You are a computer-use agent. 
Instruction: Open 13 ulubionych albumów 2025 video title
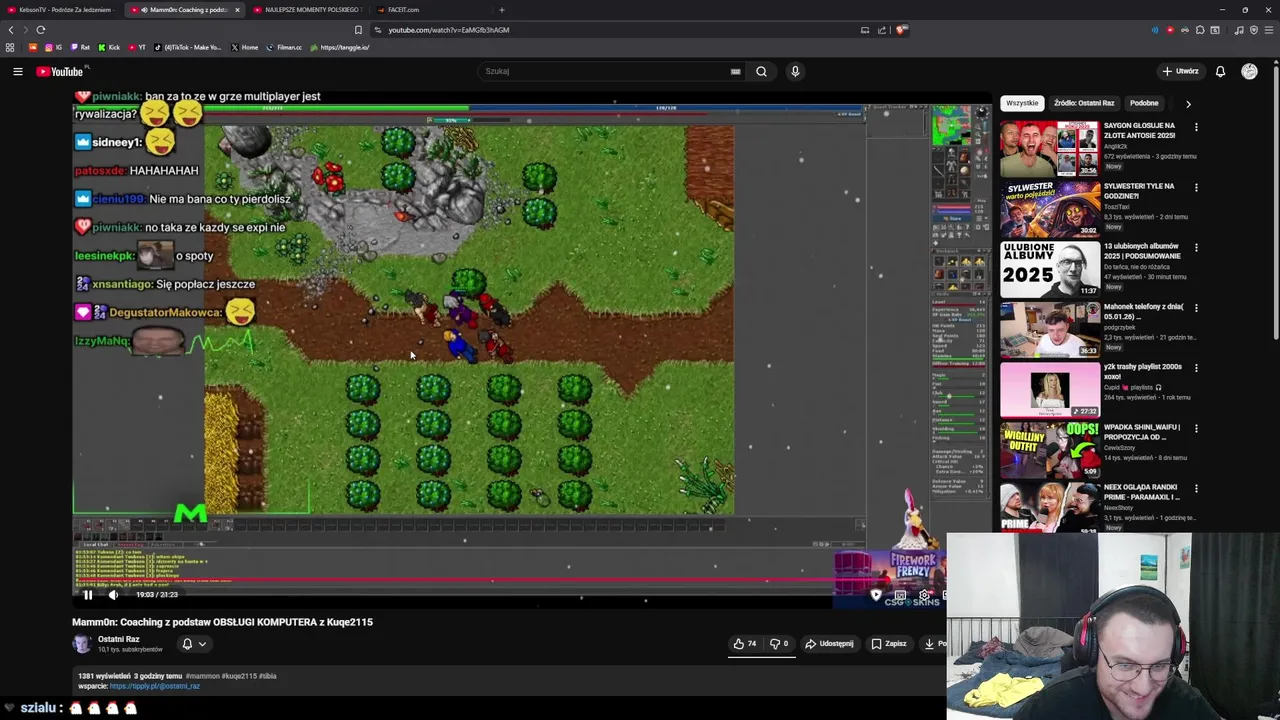coord(1142,250)
